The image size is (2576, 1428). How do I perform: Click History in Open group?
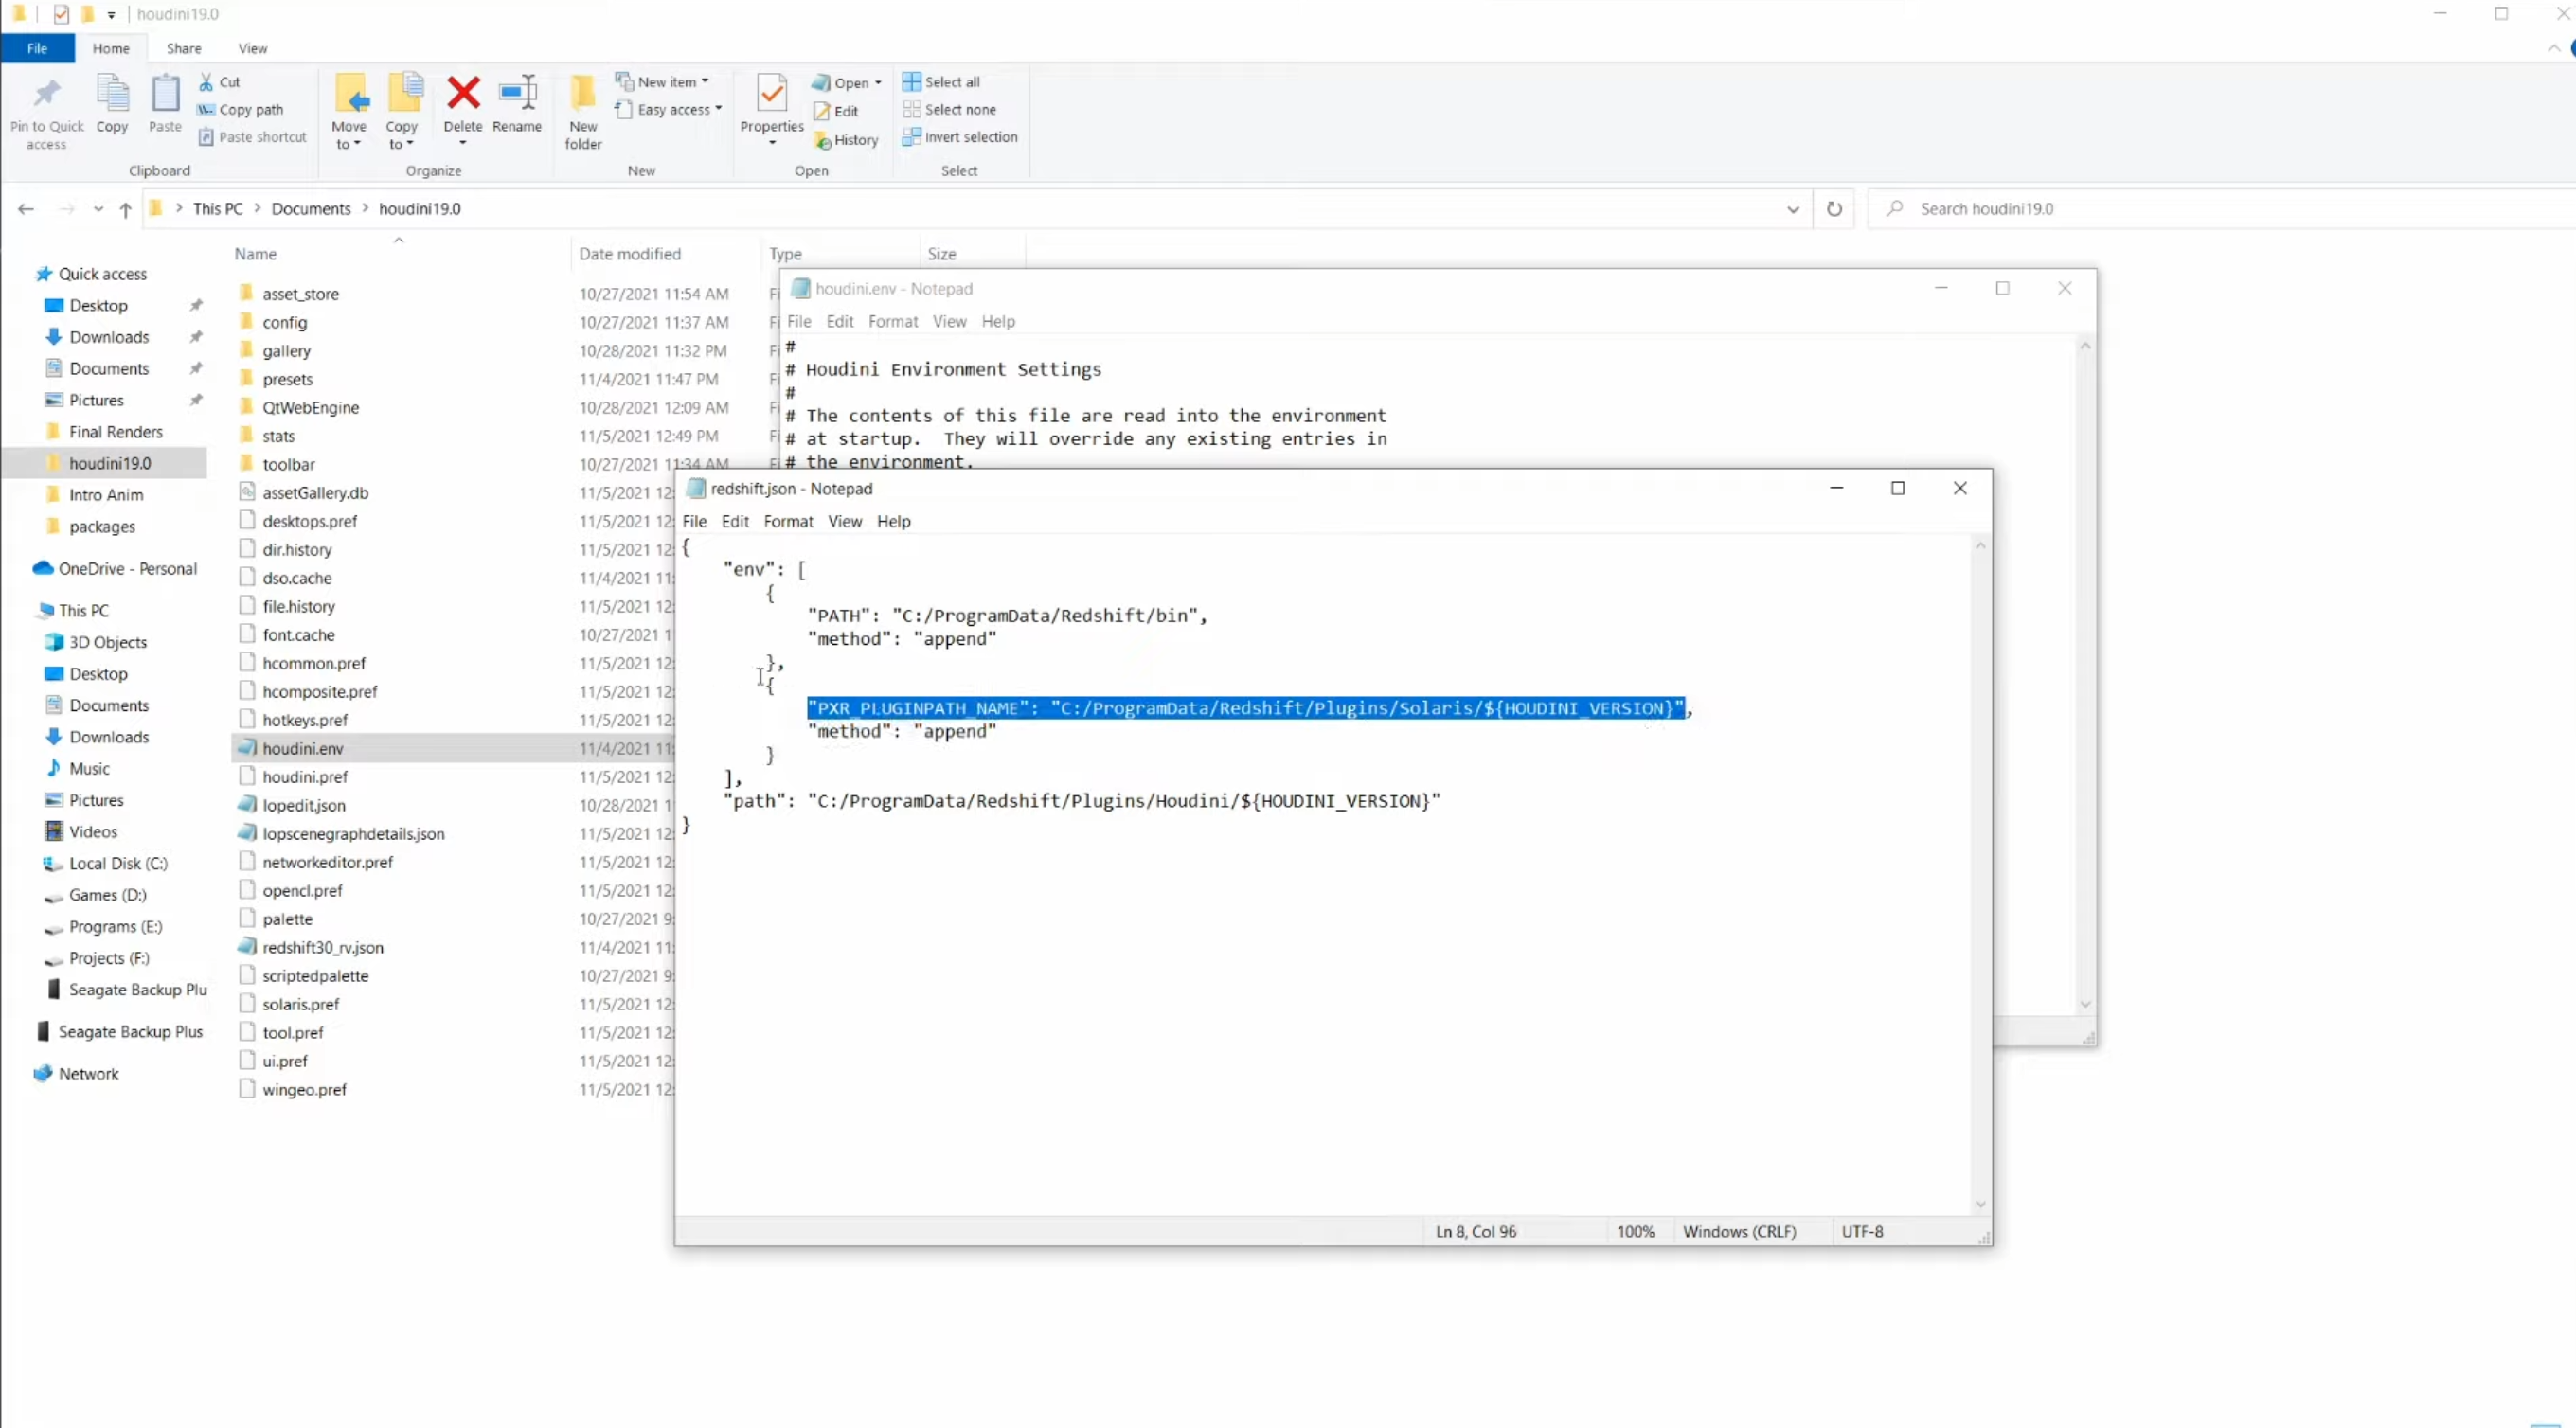847,140
